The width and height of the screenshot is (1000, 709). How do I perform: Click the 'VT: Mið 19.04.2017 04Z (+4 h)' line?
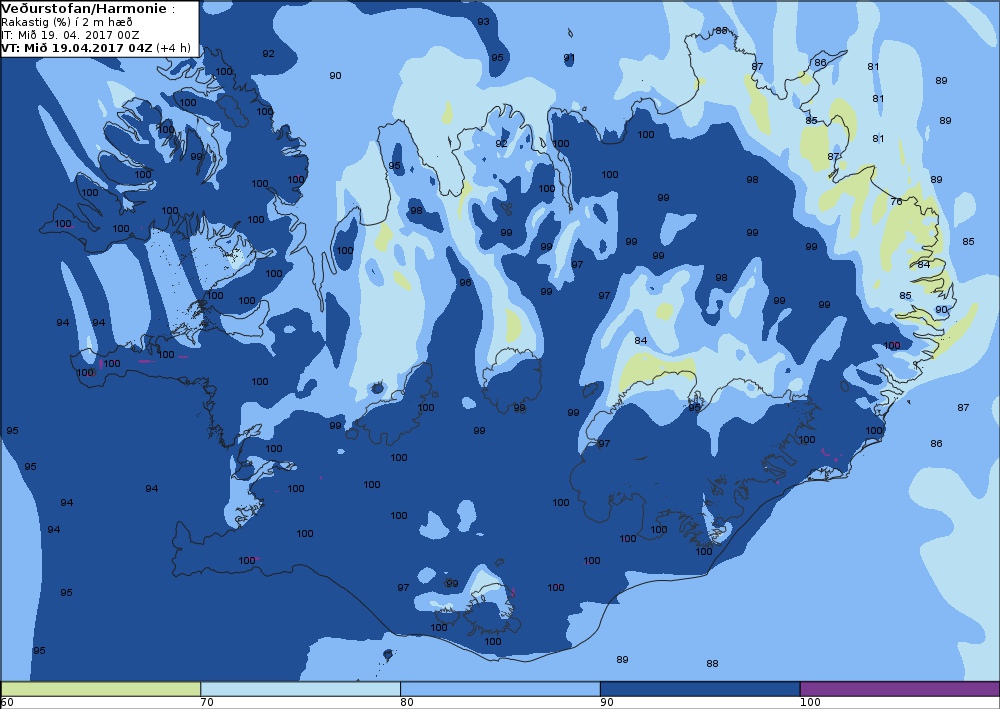pyautogui.click(x=96, y=48)
